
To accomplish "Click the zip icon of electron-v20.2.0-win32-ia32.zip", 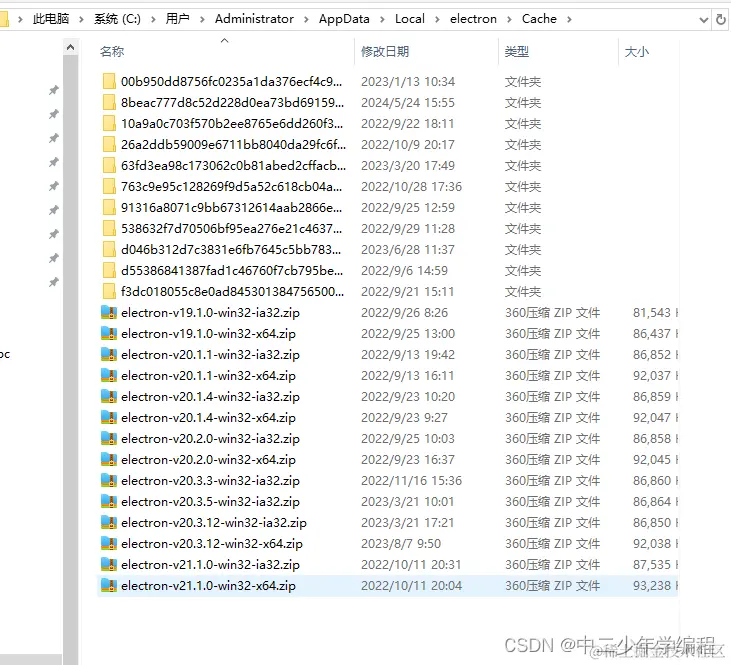I will 109,438.
